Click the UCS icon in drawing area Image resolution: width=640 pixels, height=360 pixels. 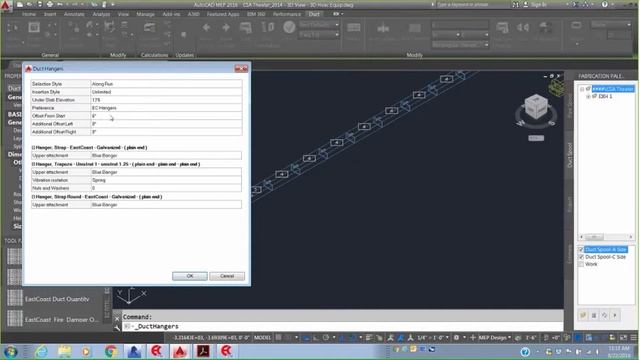(131, 295)
